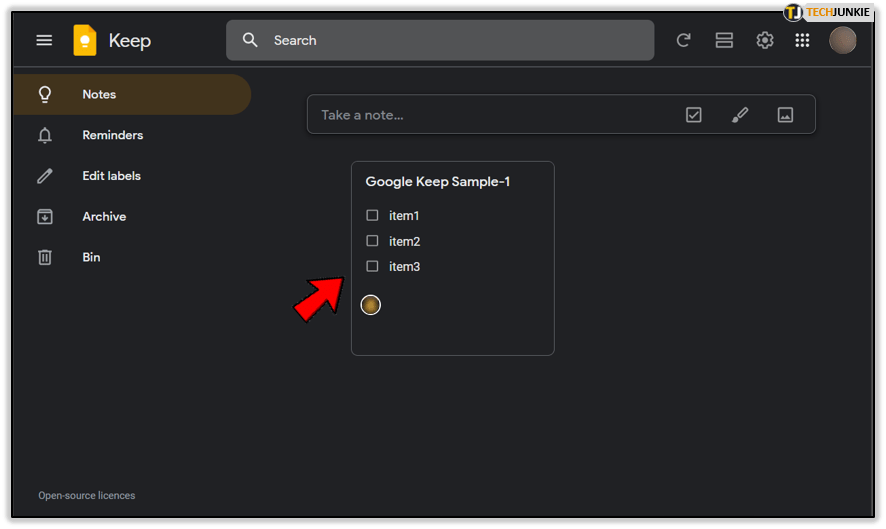The width and height of the screenshot is (886, 529).
Task: Go to the Archive section
Action: pyautogui.click(x=104, y=216)
